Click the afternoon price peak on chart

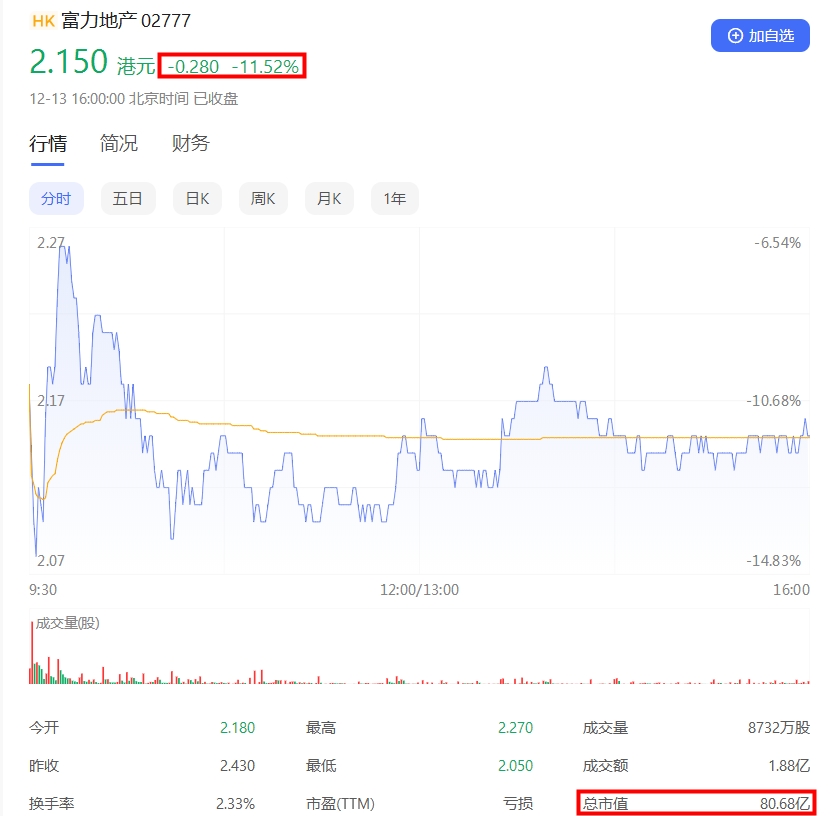point(545,369)
